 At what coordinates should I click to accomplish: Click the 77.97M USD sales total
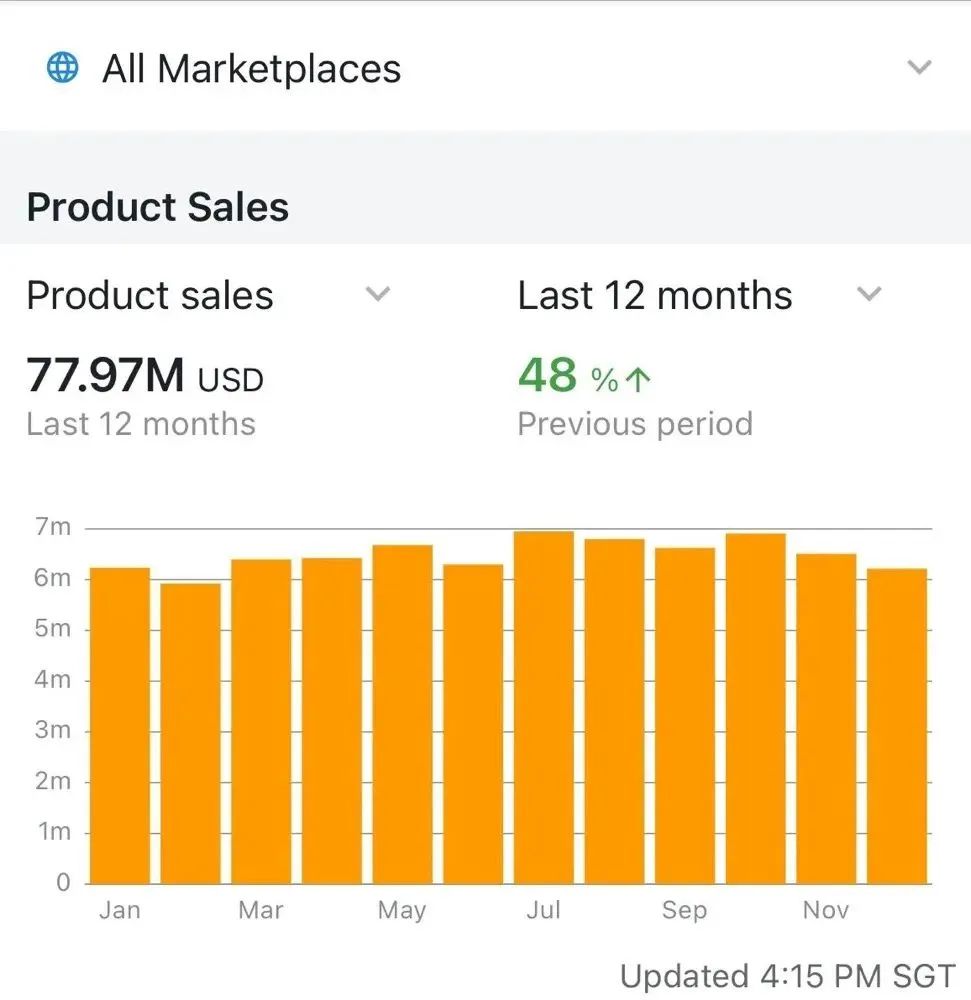144,376
